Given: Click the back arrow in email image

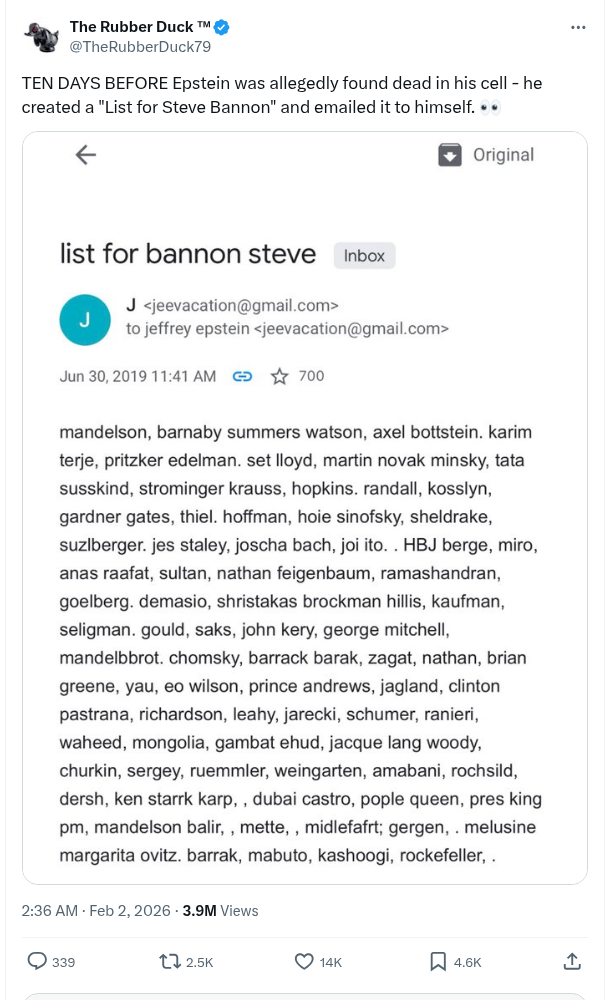Looking at the screenshot, I should click(86, 154).
